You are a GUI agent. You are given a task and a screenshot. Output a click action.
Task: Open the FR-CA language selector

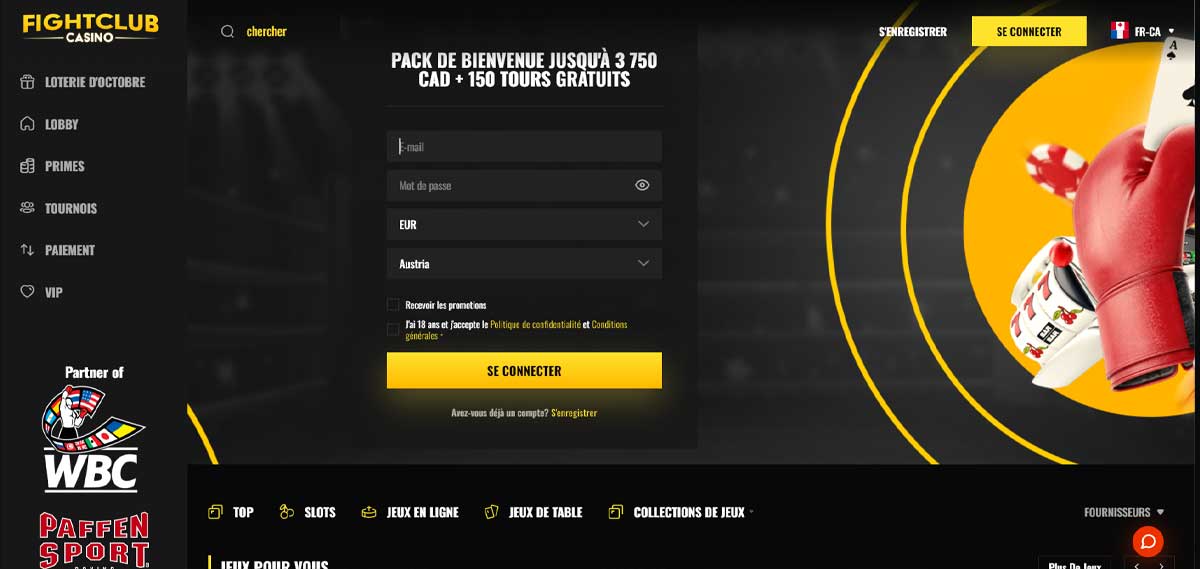click(1142, 31)
